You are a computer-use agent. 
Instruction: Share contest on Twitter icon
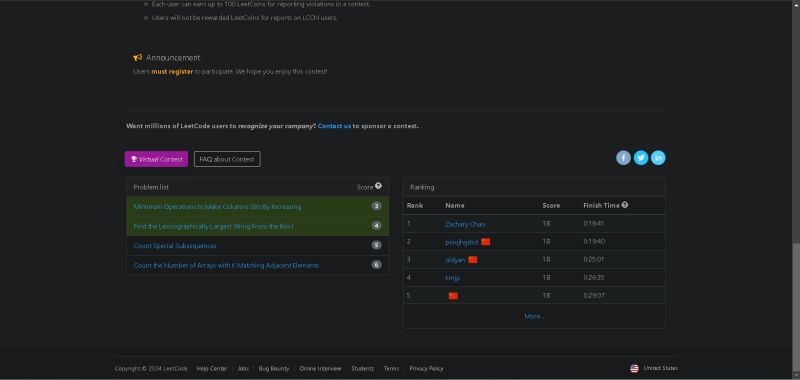pos(641,158)
